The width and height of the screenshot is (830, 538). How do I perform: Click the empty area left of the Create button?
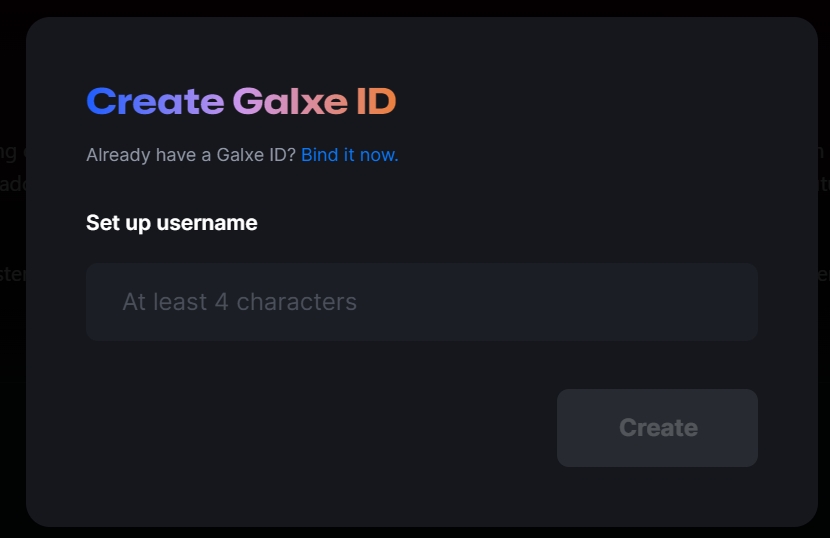(x=320, y=428)
